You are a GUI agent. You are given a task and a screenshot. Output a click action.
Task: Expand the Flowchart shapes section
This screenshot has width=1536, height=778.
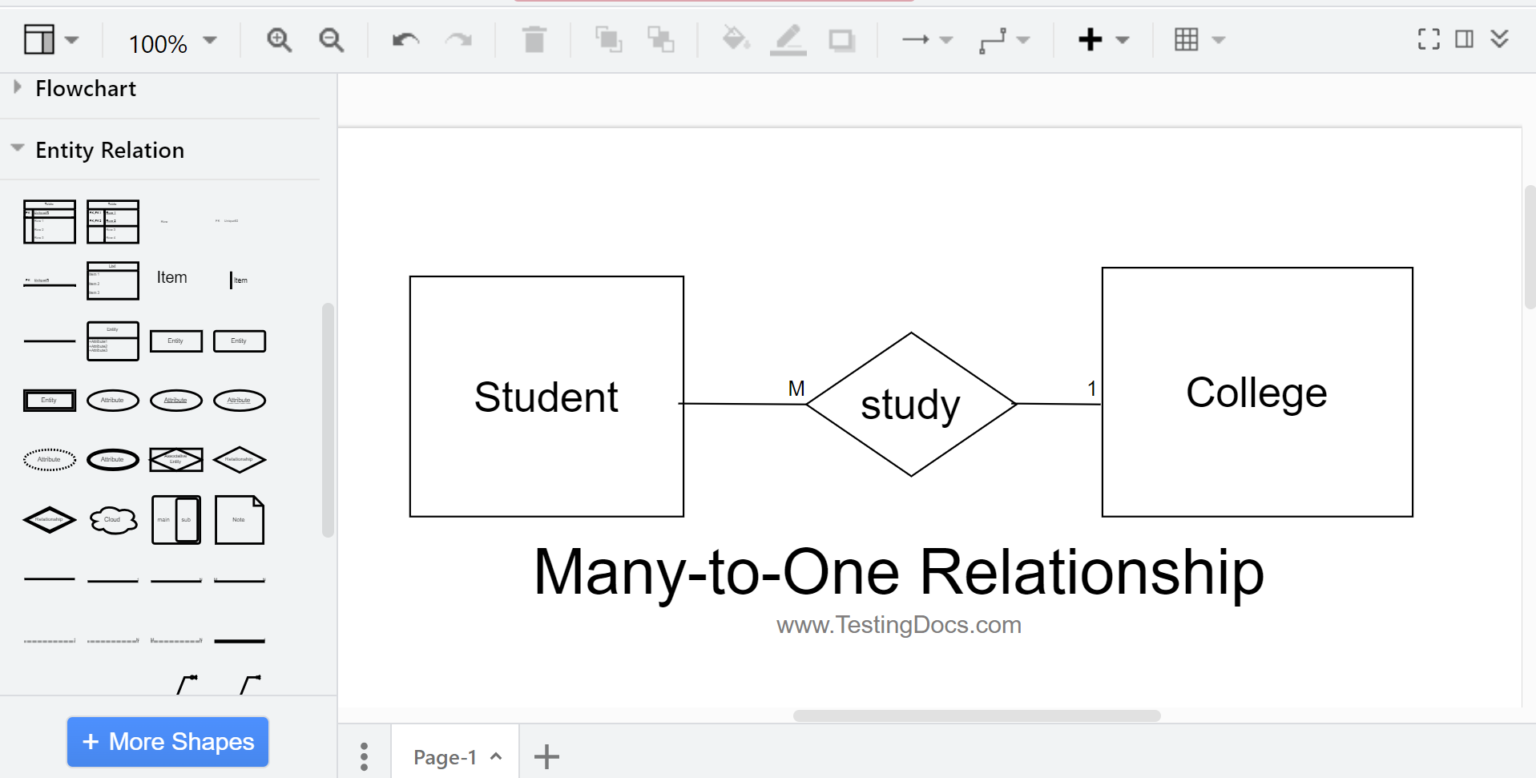pos(85,88)
